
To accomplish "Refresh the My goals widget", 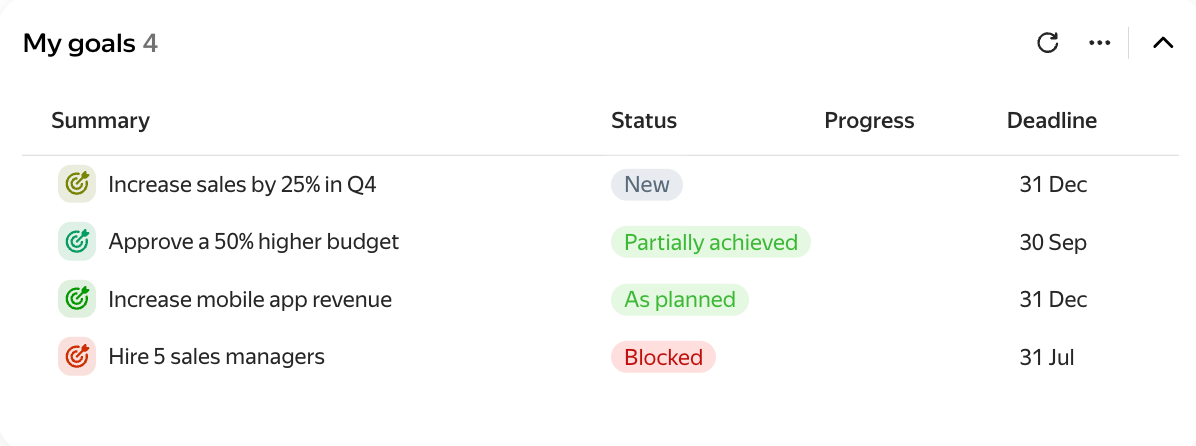I will pyautogui.click(x=1048, y=43).
